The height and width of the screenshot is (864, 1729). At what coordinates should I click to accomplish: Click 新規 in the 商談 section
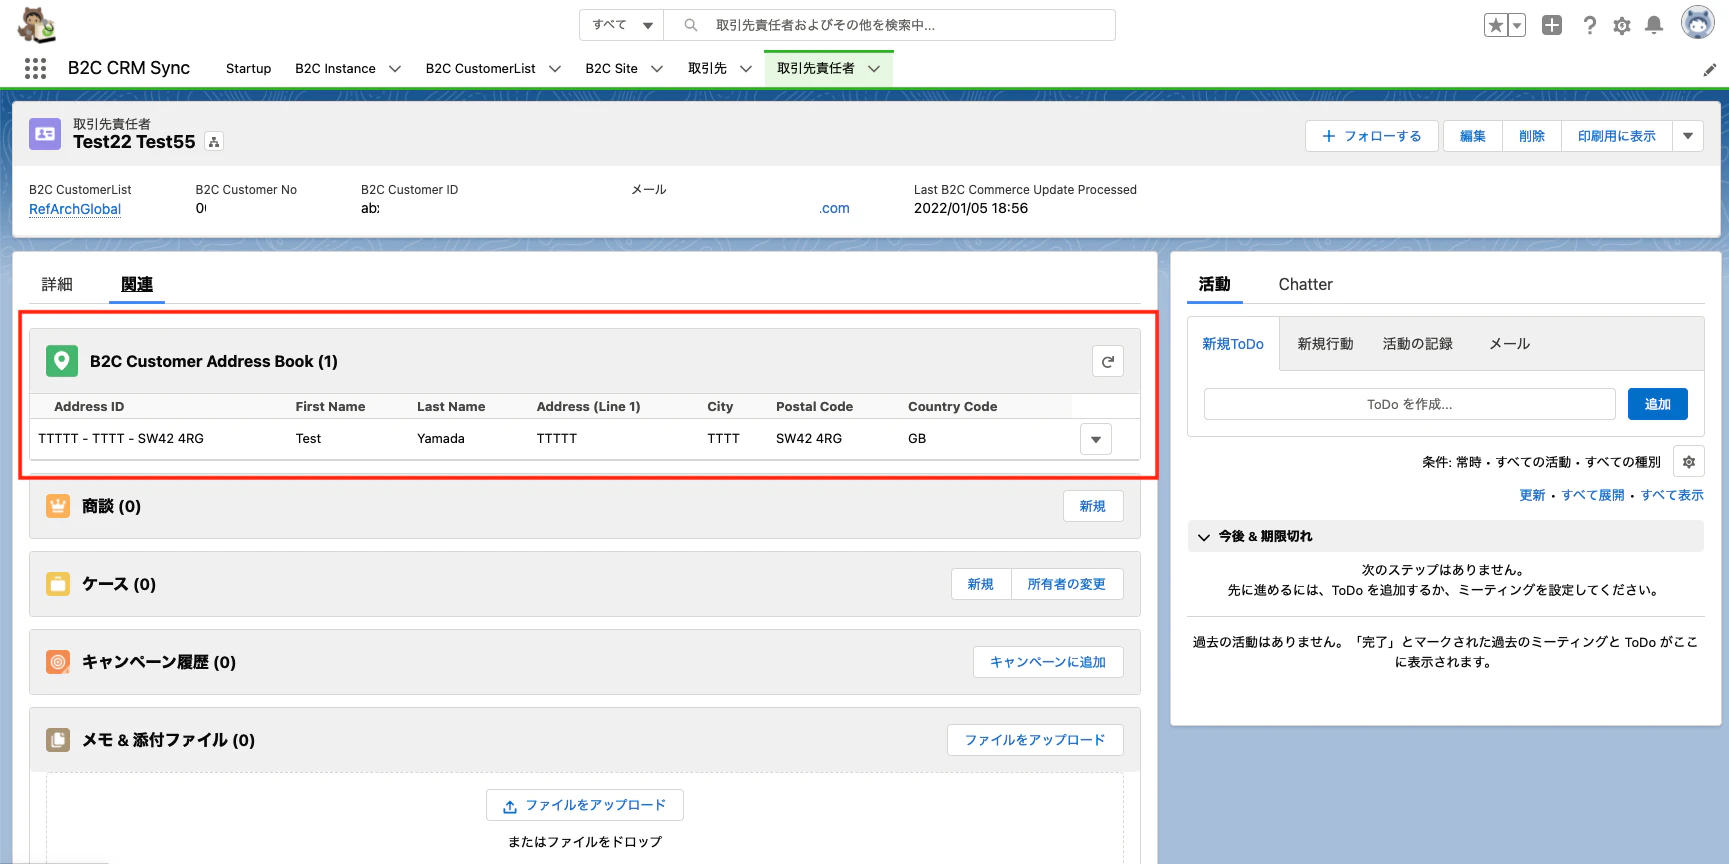click(x=1092, y=506)
